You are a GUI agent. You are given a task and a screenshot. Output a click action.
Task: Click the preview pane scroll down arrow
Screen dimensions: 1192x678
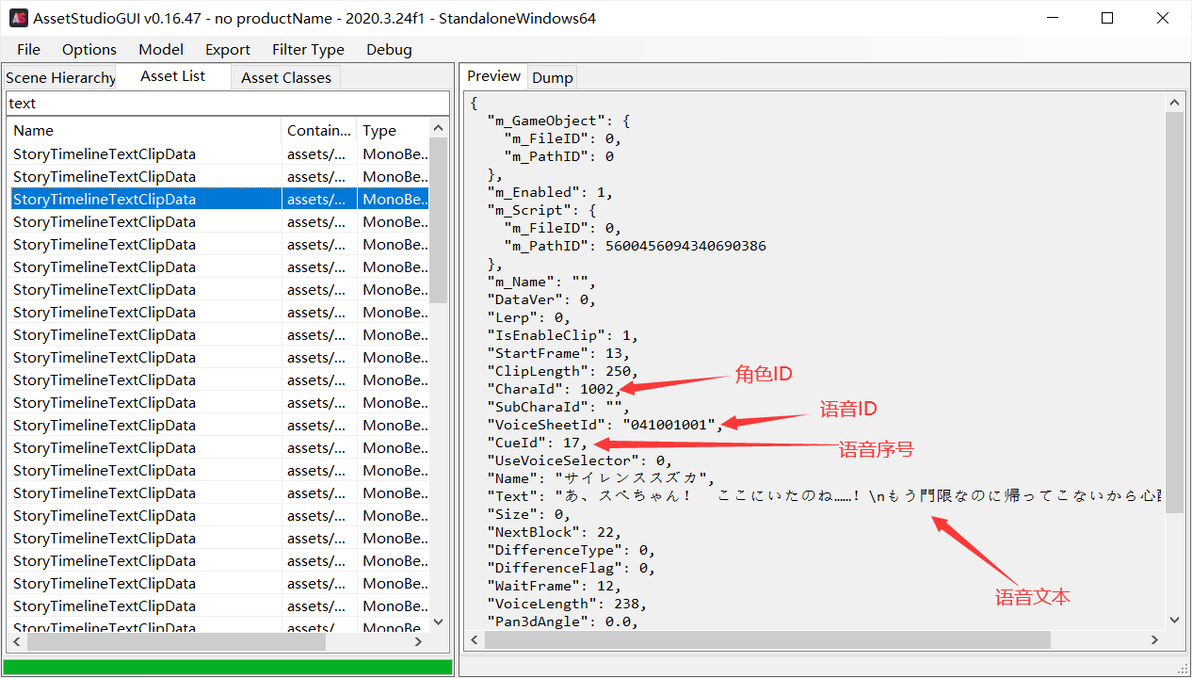point(1175,620)
